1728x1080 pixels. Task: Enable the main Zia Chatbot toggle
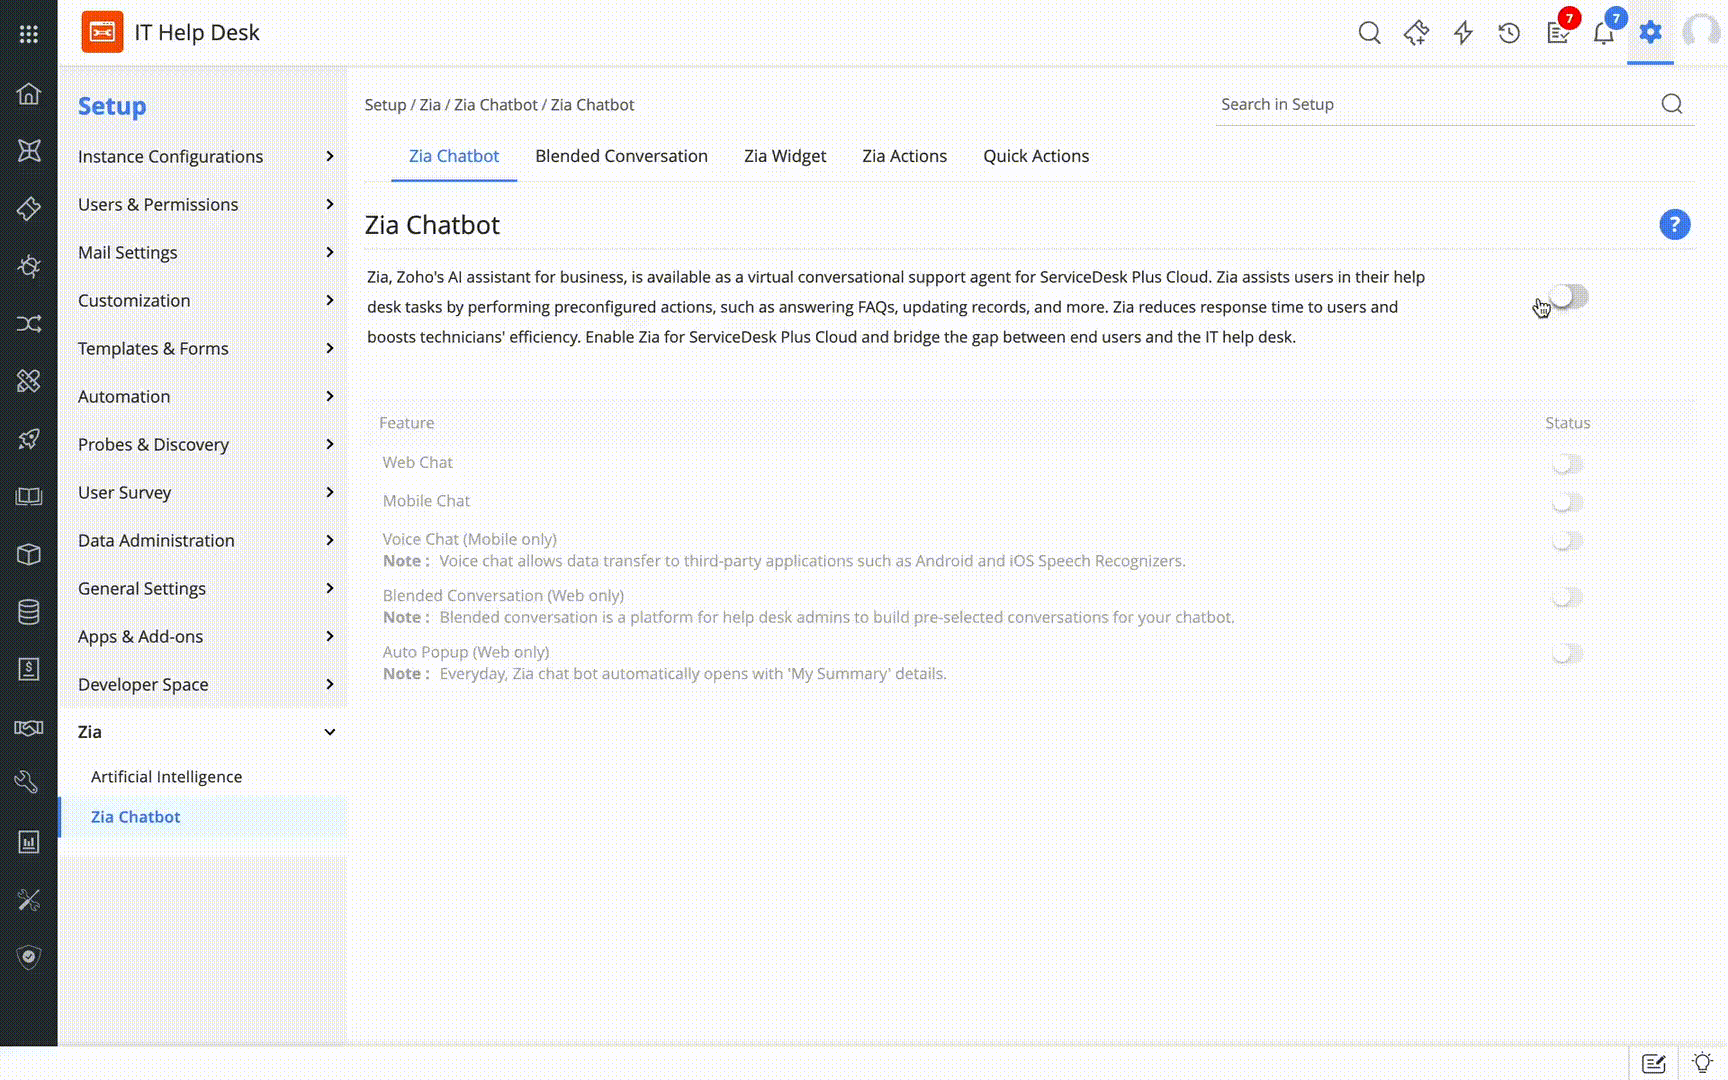point(1568,297)
